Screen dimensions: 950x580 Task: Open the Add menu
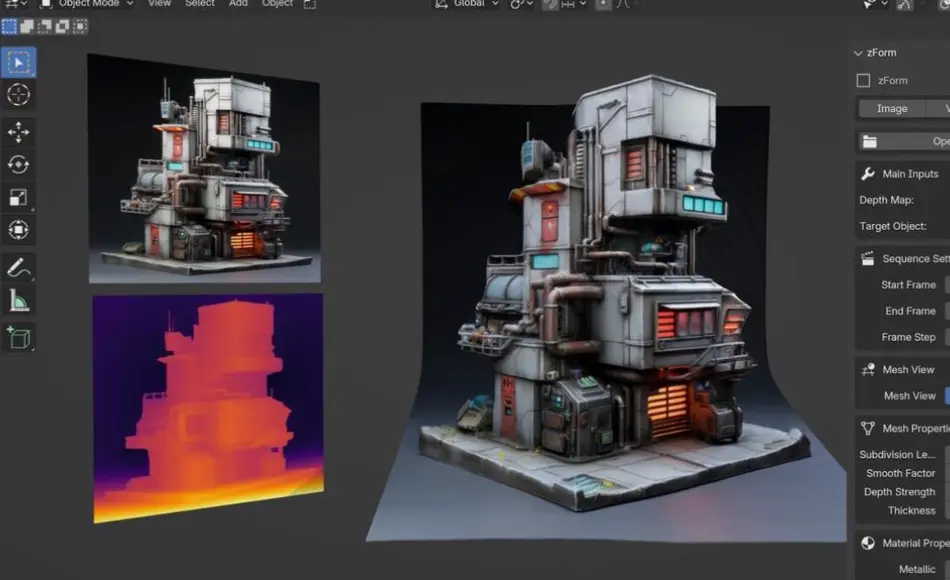pos(238,4)
